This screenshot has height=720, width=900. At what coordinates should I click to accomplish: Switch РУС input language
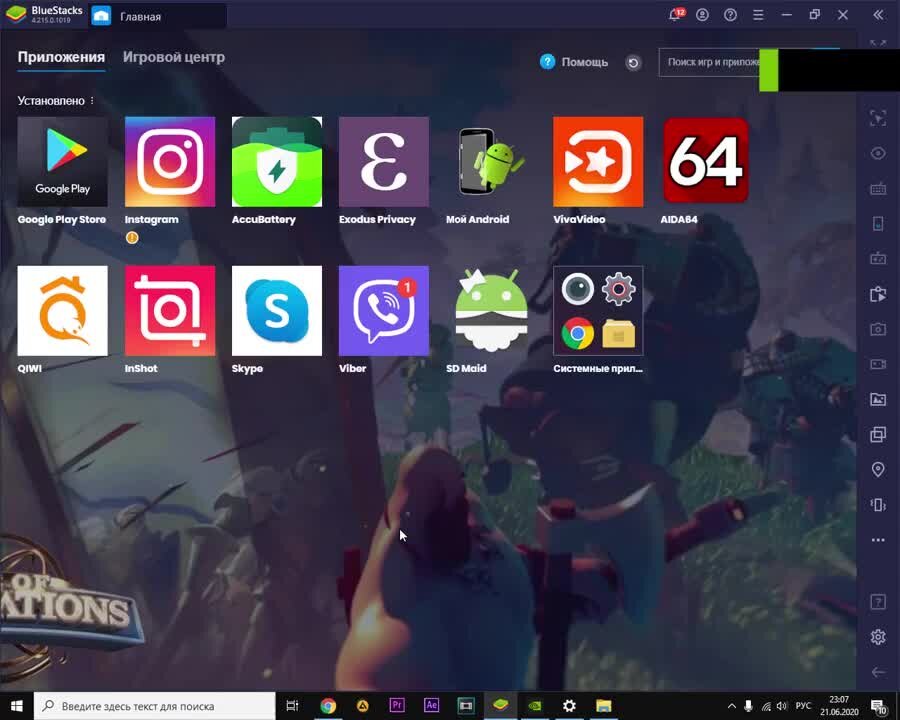pyautogui.click(x=803, y=706)
